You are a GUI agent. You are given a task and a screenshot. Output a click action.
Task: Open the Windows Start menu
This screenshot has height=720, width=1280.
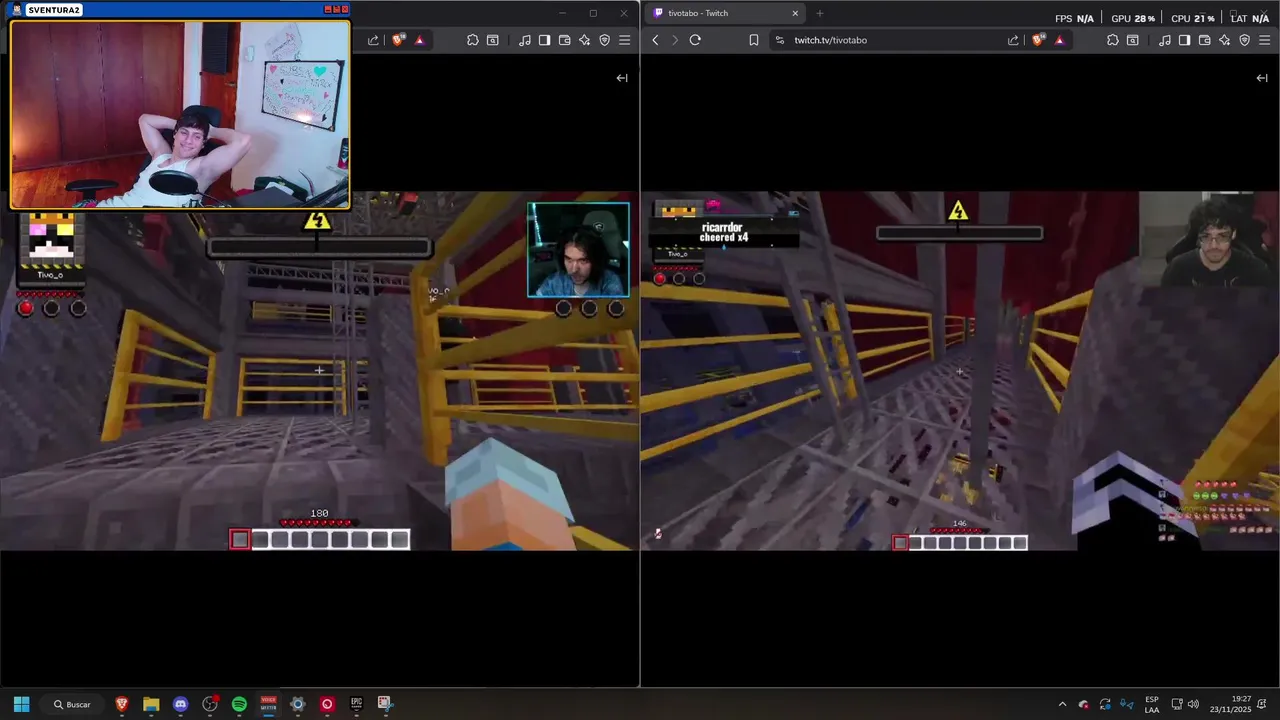pyautogui.click(x=21, y=704)
